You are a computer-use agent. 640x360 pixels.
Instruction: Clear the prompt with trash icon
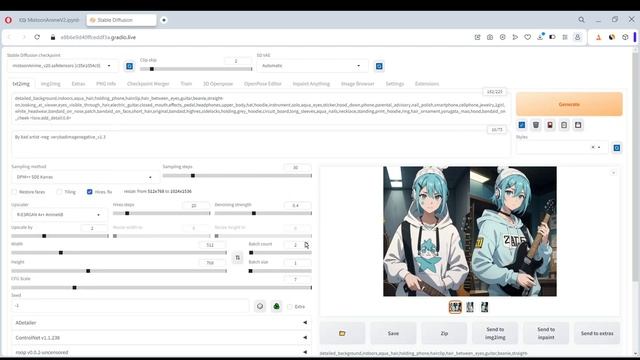coord(536,125)
